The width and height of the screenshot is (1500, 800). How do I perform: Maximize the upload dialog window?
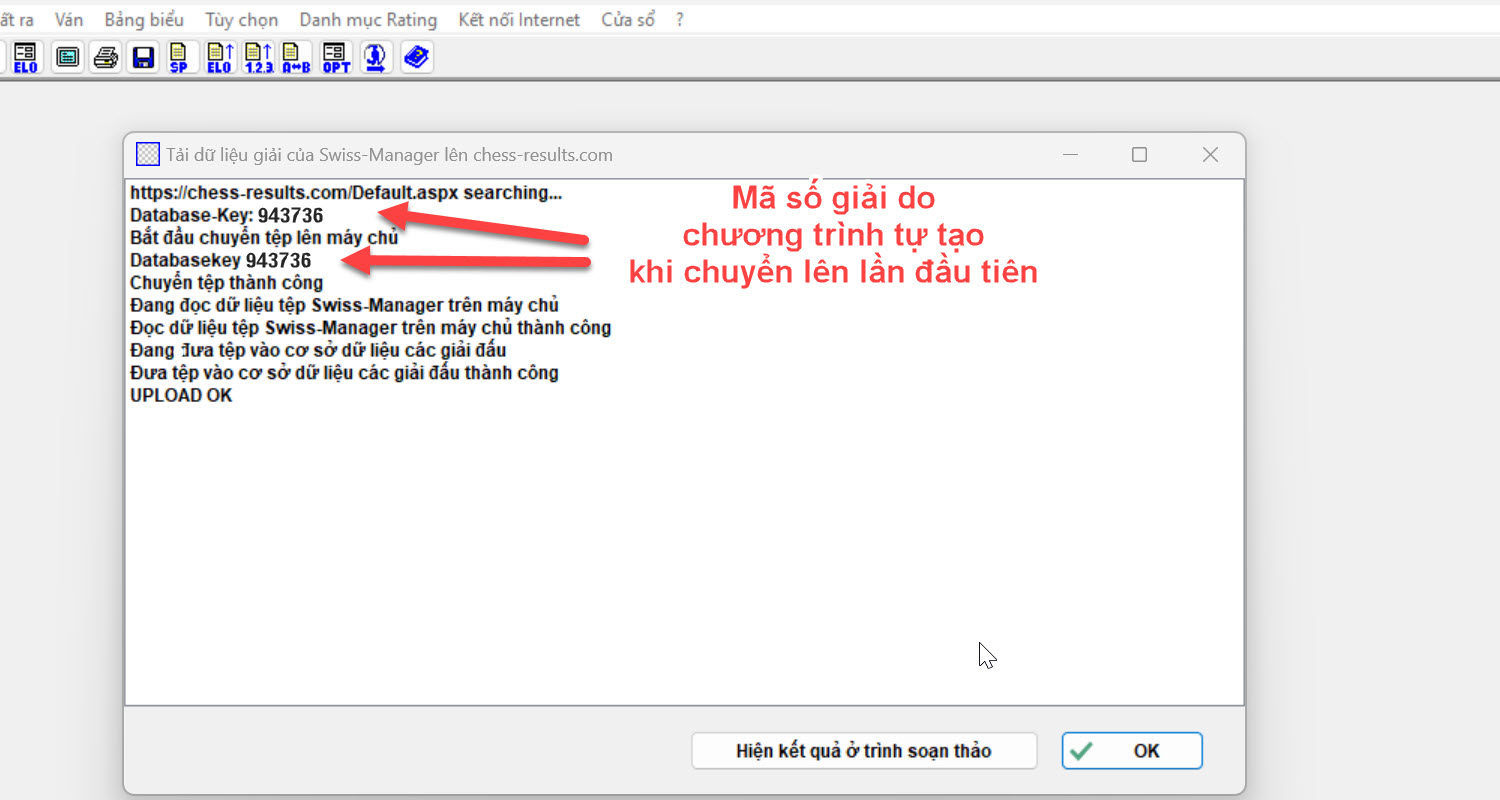click(1139, 155)
